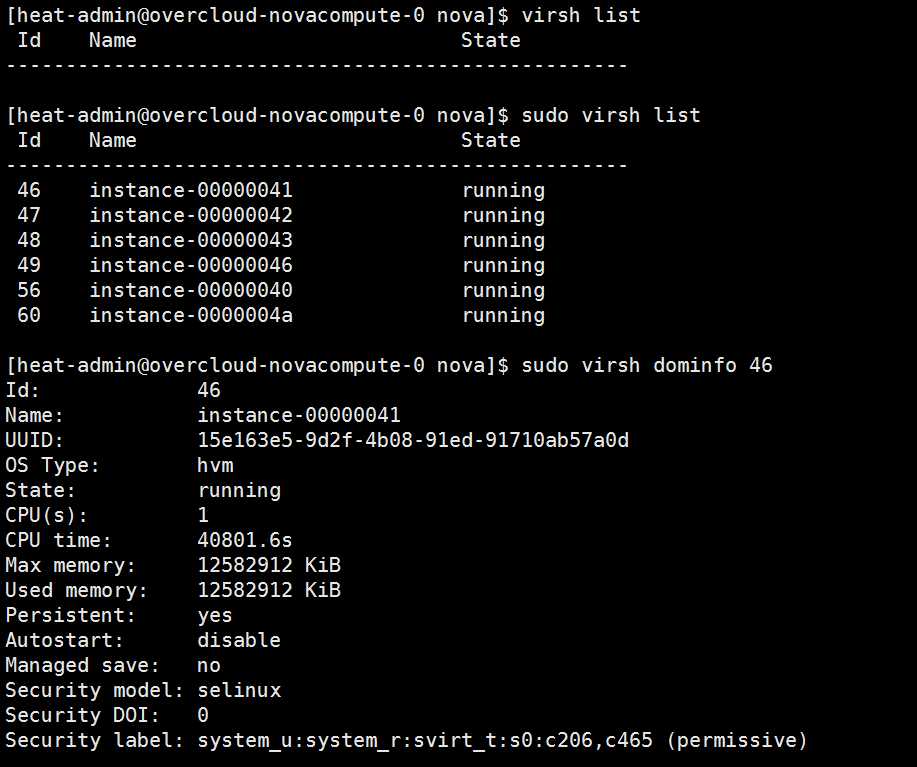Click the instance-00000040 domain name

[x=191, y=290]
